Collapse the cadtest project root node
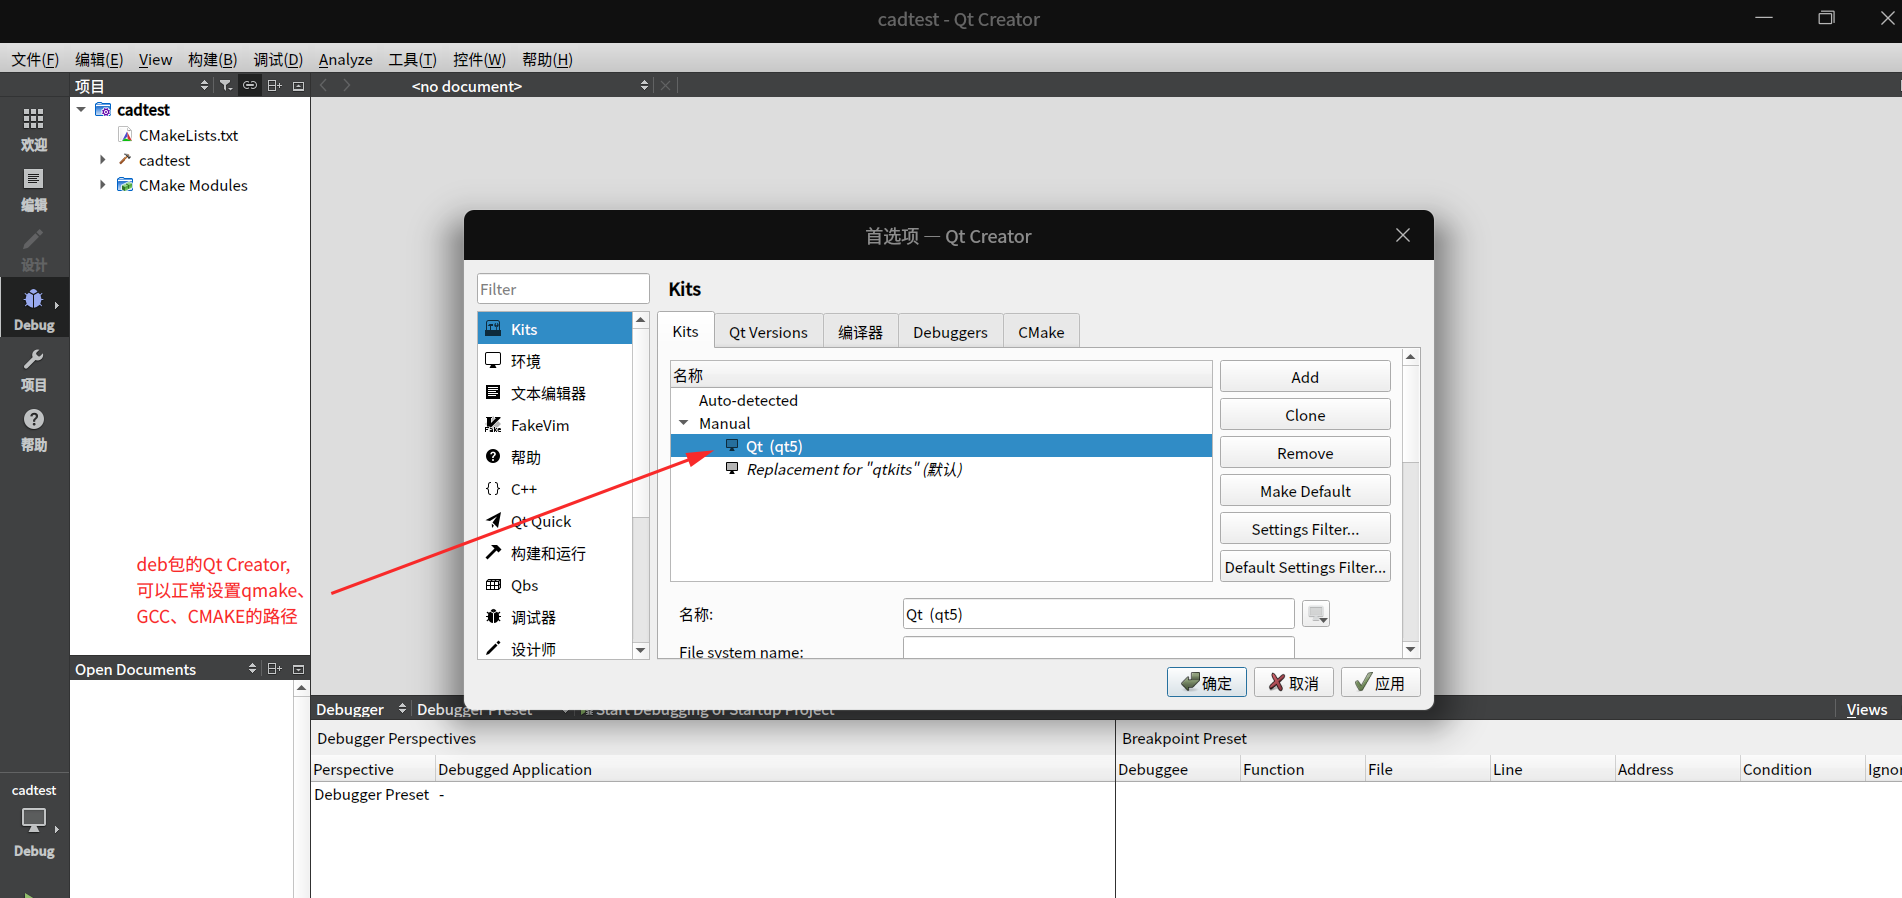Screen dimensions: 1902x898 click(x=81, y=109)
